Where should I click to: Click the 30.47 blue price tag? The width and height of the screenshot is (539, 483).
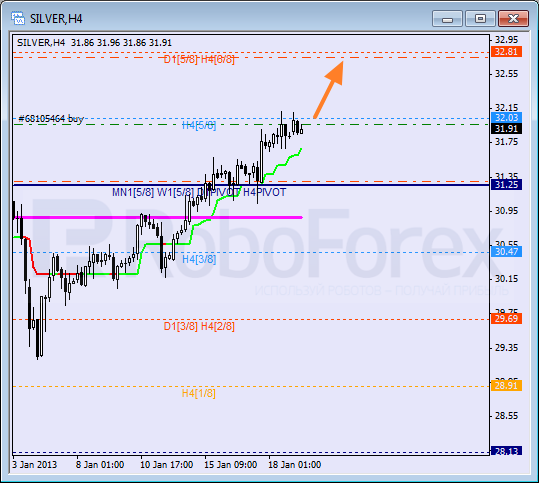pos(506,252)
